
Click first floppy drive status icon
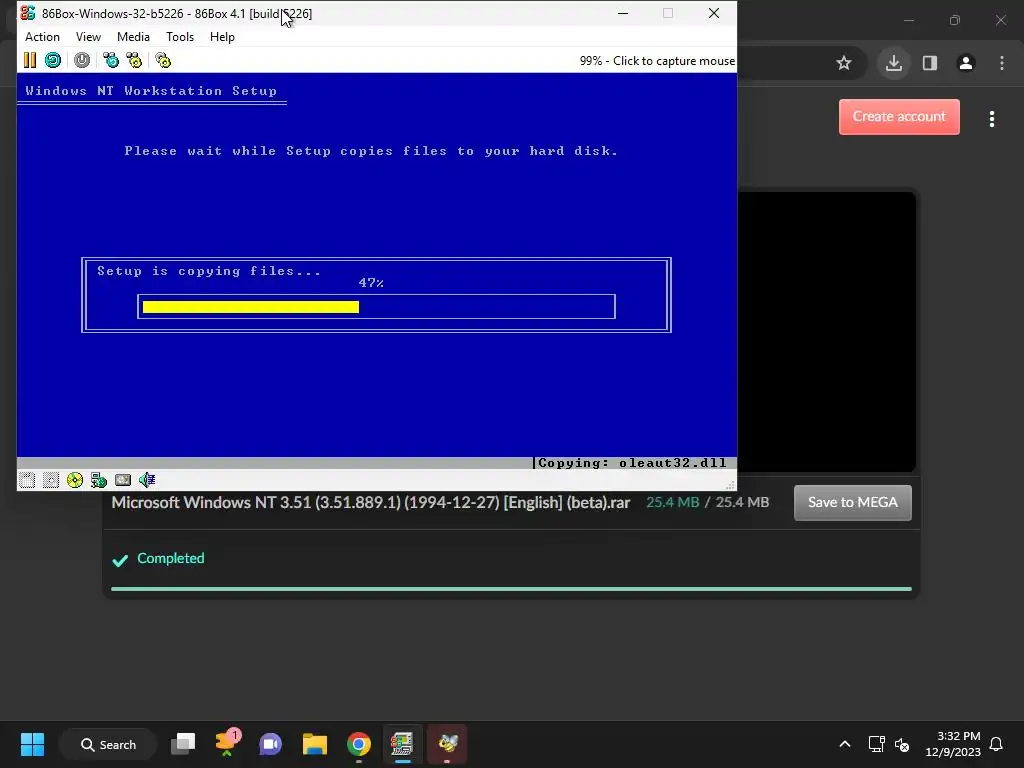click(27, 480)
